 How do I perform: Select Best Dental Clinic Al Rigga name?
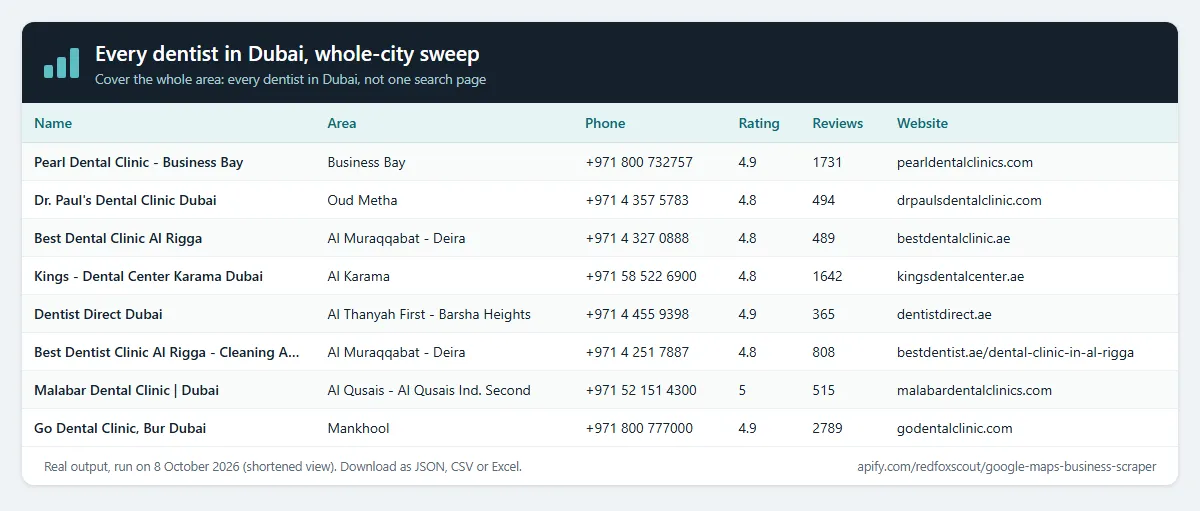coord(118,238)
